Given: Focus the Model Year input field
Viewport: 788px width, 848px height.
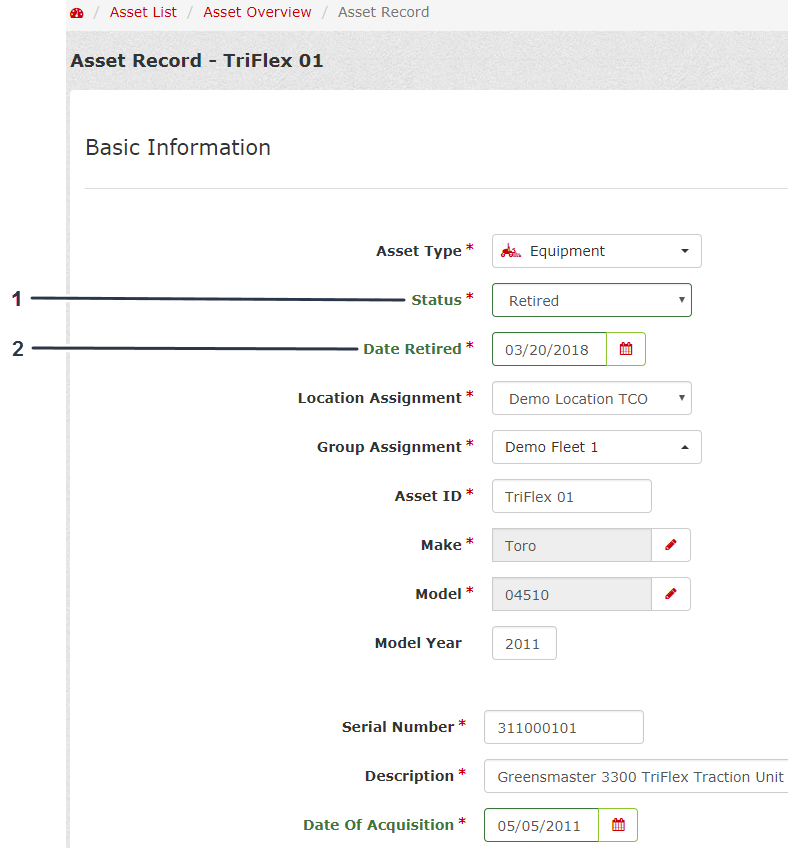Looking at the screenshot, I should (x=524, y=643).
